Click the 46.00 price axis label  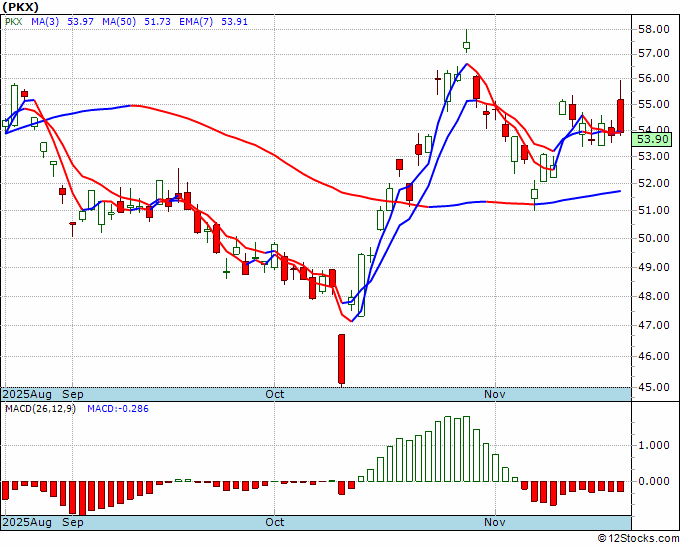(x=654, y=356)
